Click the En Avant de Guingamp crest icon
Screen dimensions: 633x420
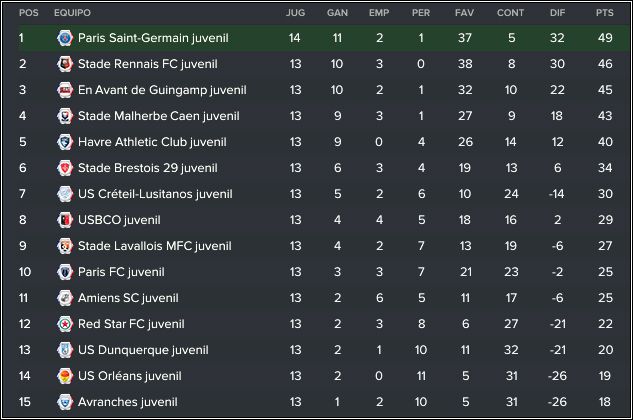click(65, 90)
